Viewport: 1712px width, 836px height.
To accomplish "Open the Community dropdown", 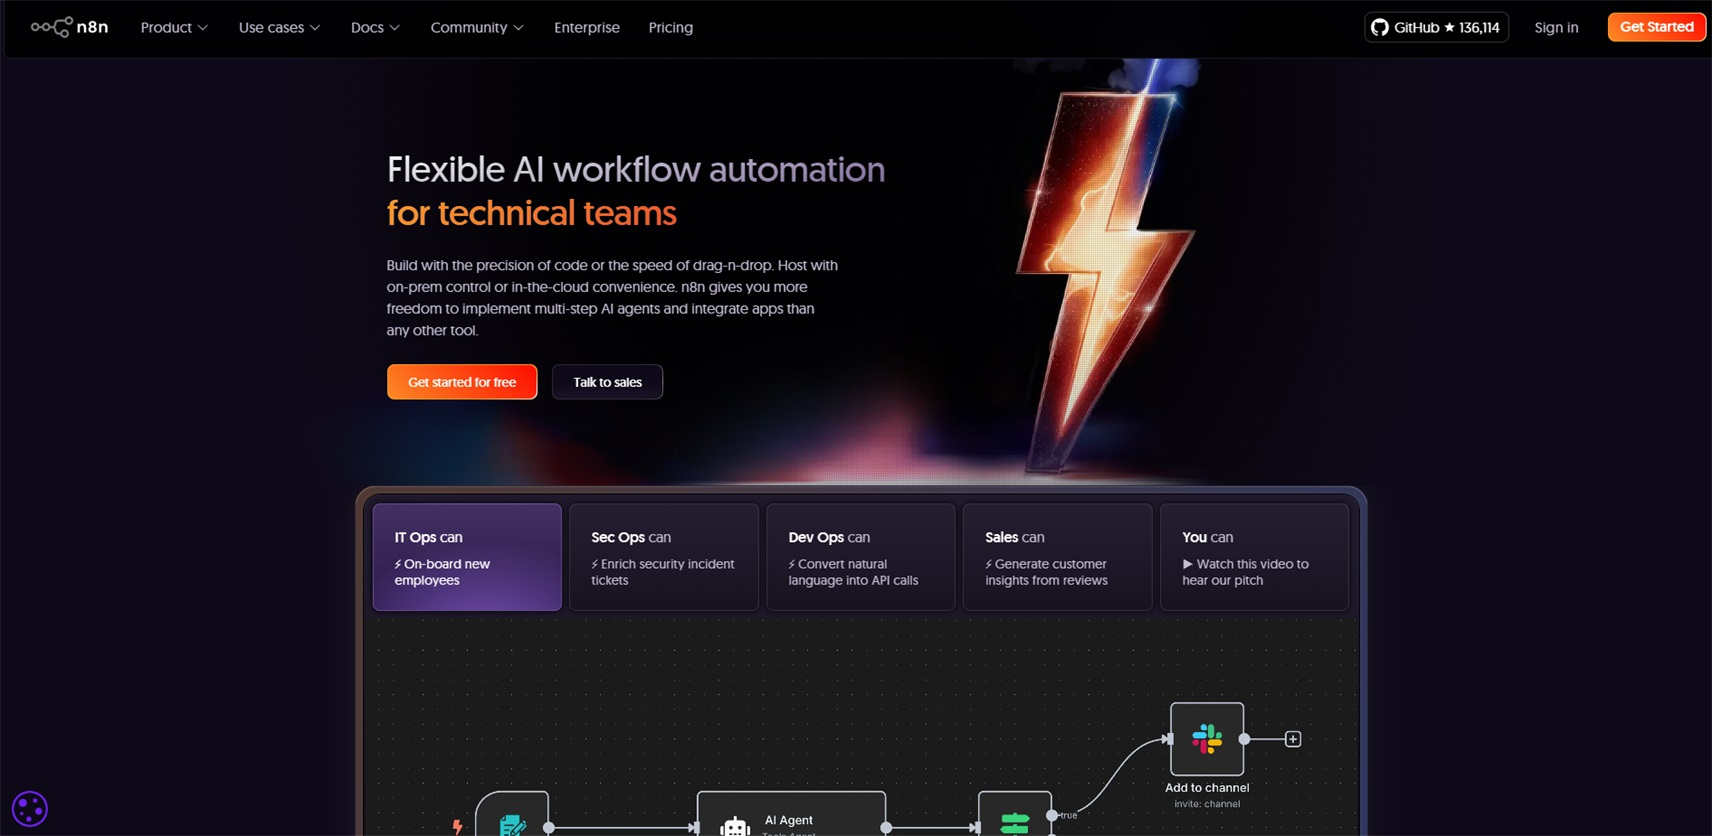I will tap(477, 27).
